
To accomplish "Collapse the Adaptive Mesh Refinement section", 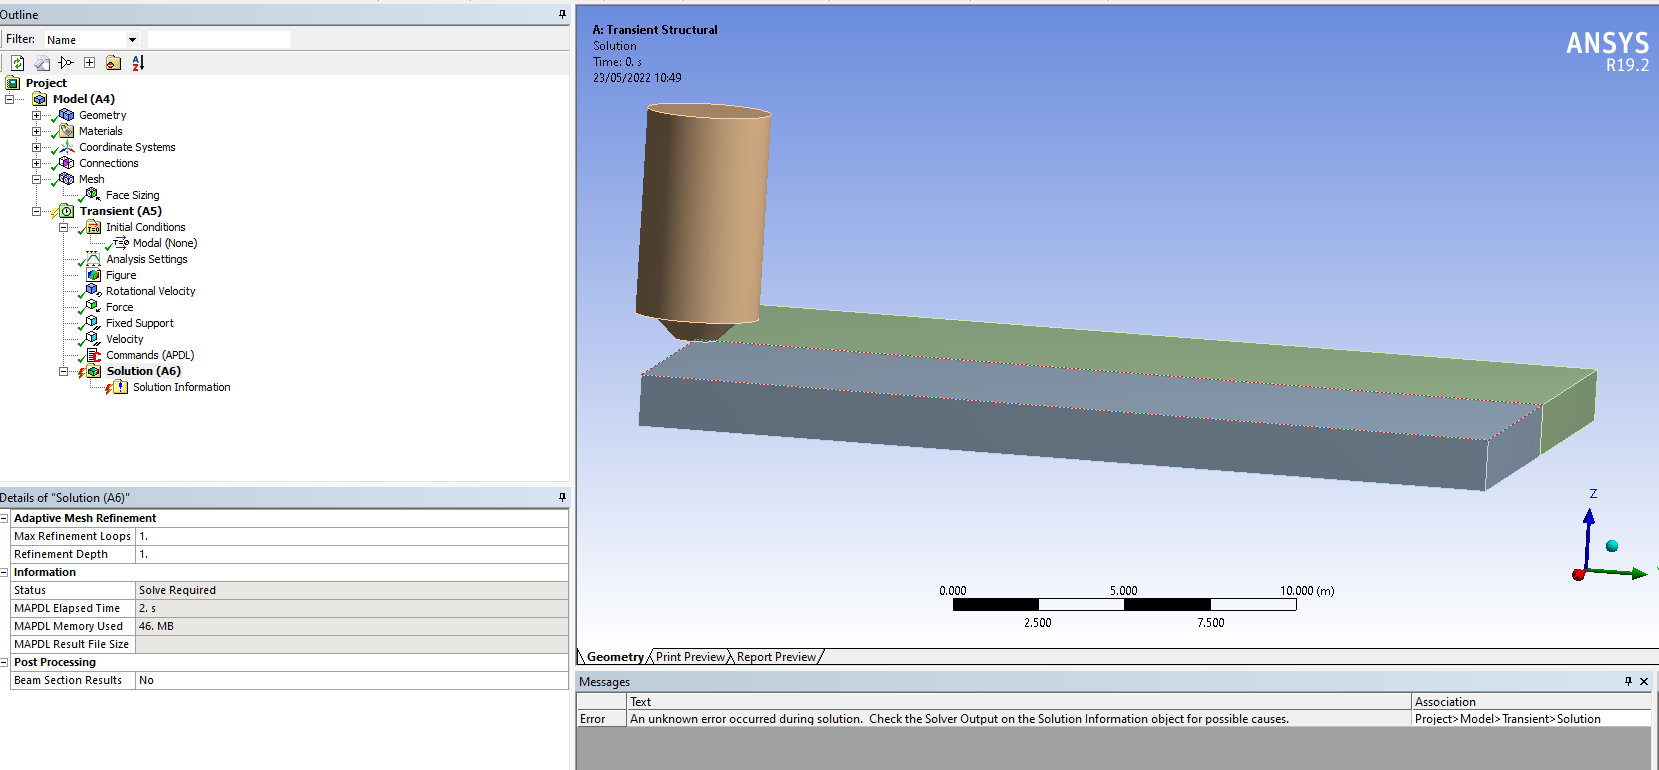I will (5, 518).
